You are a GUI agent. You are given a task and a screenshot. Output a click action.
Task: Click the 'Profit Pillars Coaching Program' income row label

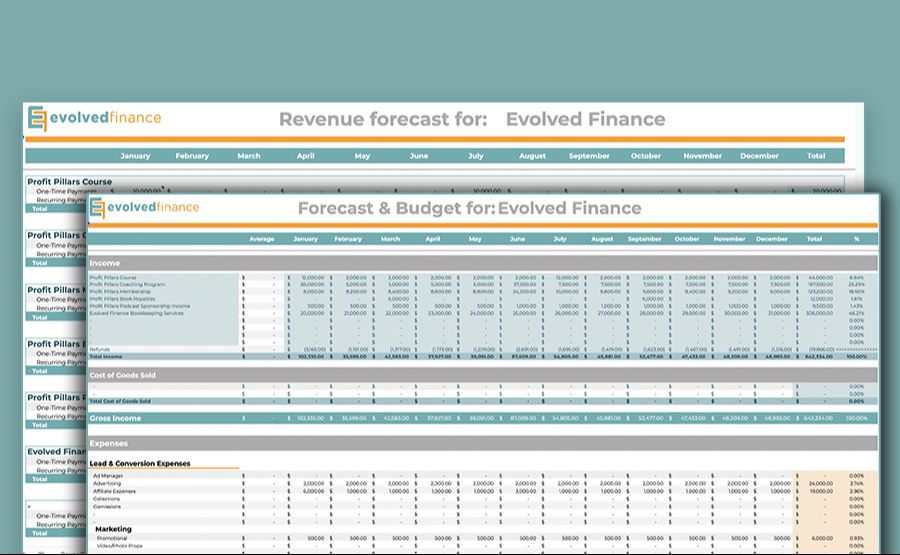tap(127, 285)
